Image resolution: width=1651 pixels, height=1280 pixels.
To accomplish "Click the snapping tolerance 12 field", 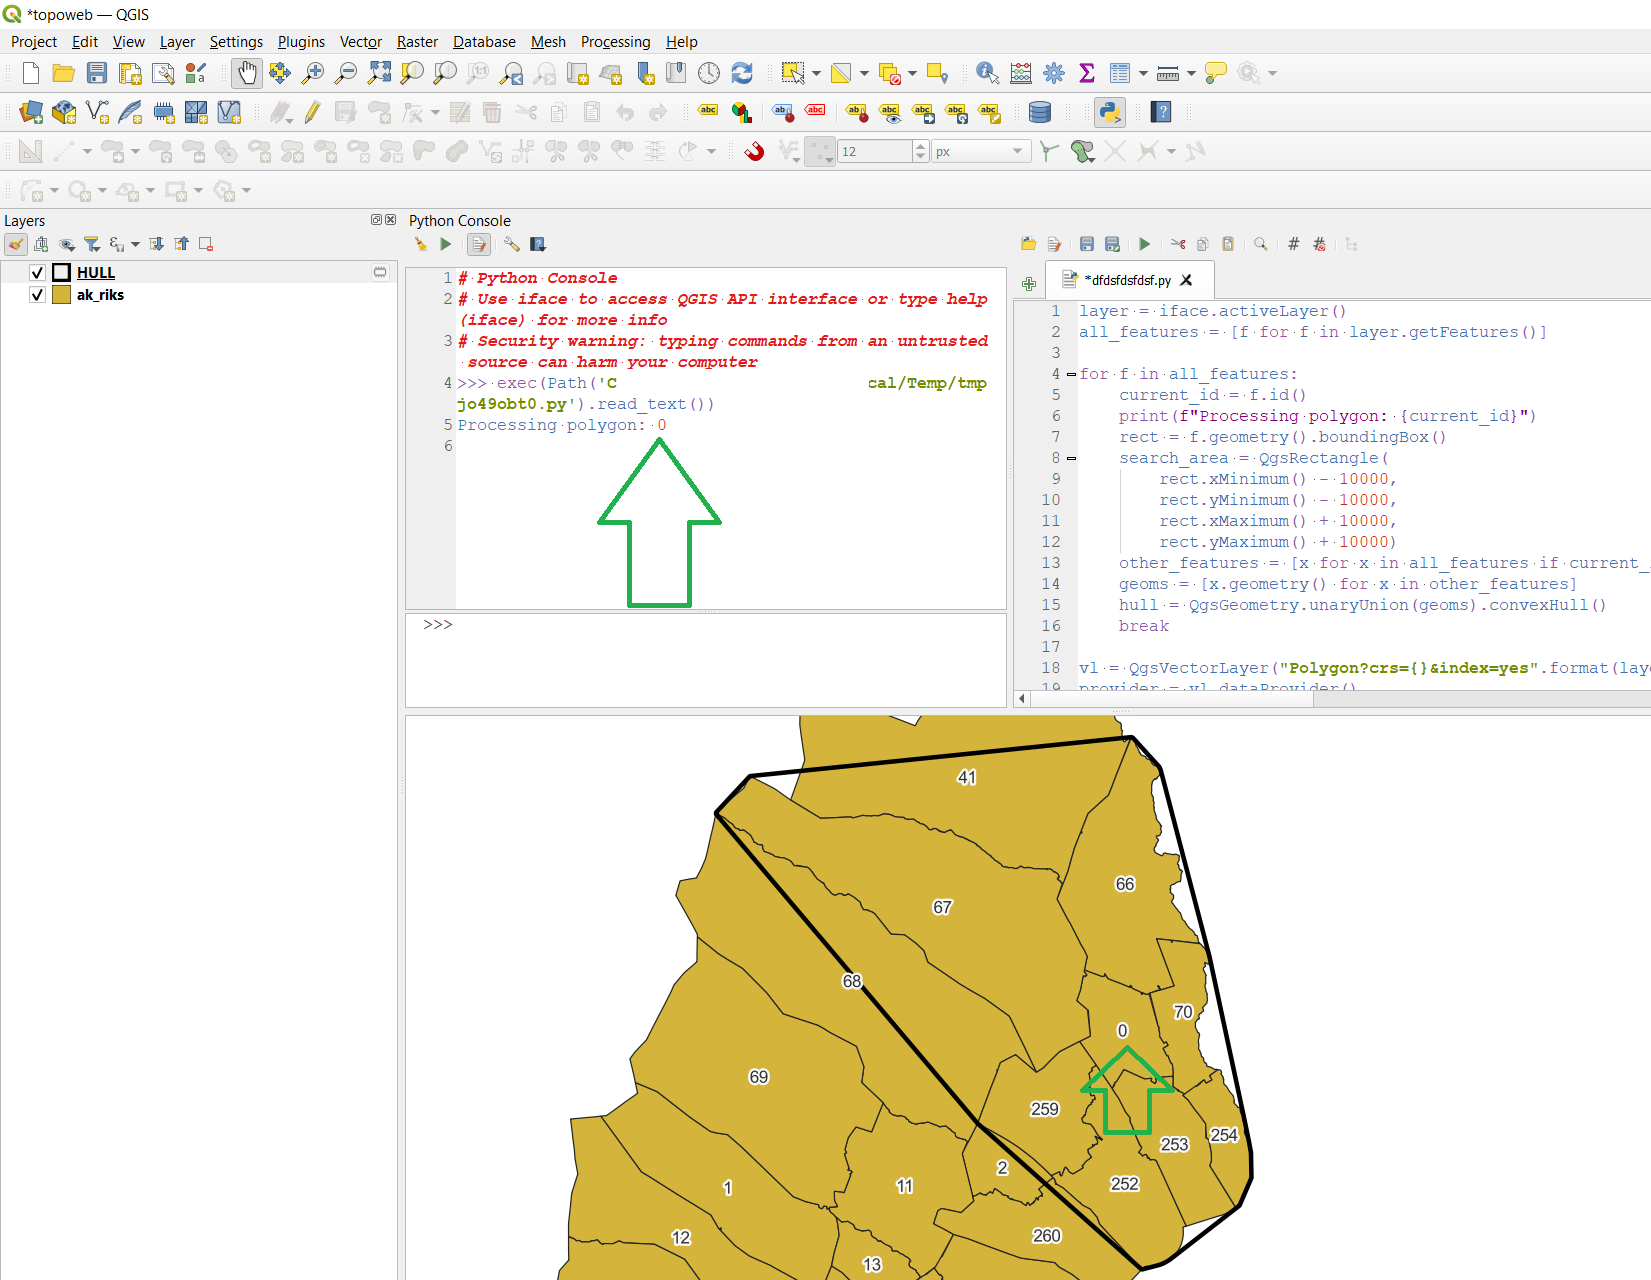I will coord(875,151).
